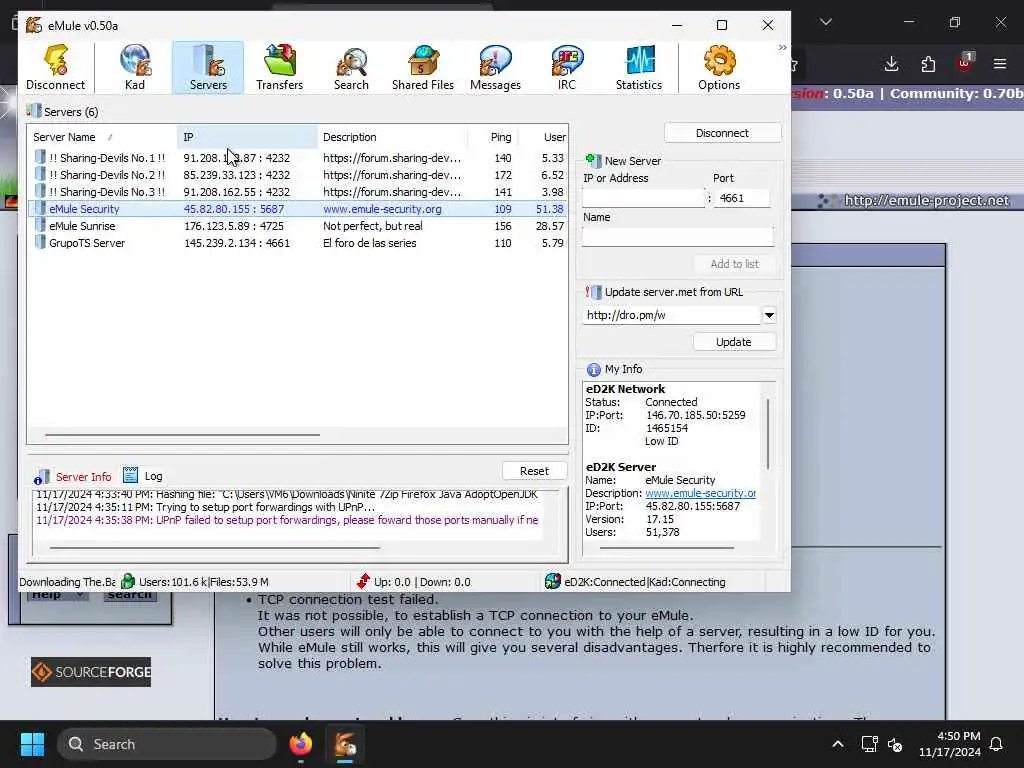The height and width of the screenshot is (768, 1024).
Task: Open Firefox extensions icon
Action: tap(928, 64)
